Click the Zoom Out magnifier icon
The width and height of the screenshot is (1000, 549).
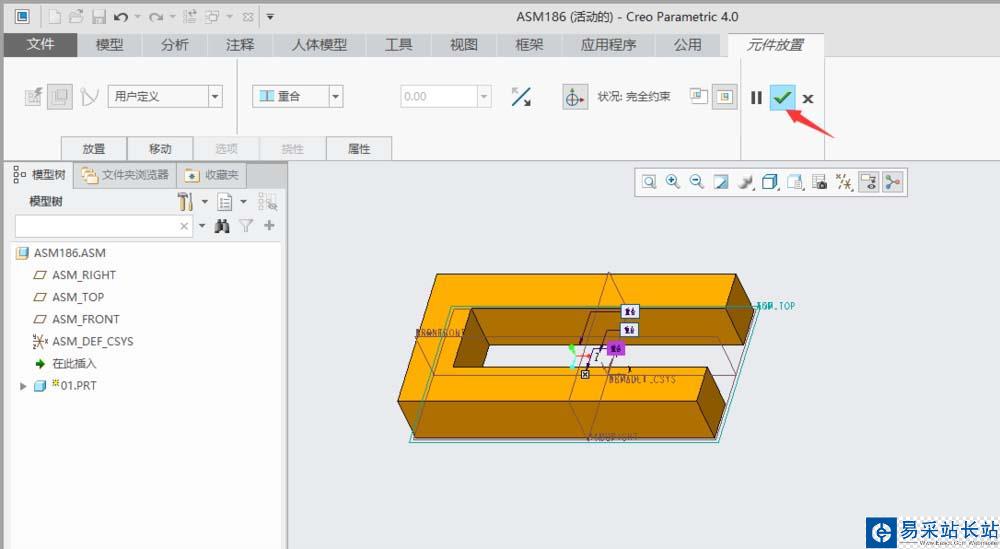[696, 182]
